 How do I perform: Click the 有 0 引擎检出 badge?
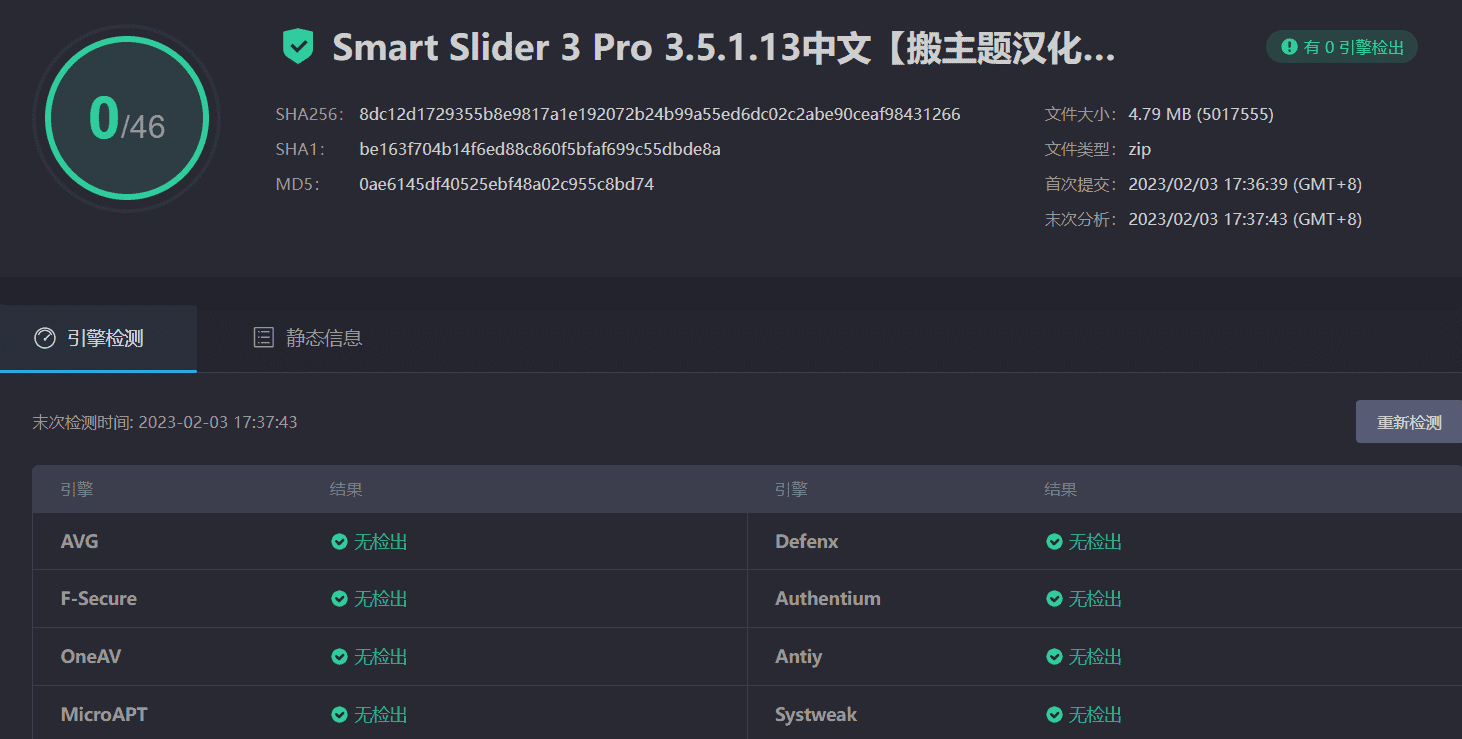coord(1342,47)
